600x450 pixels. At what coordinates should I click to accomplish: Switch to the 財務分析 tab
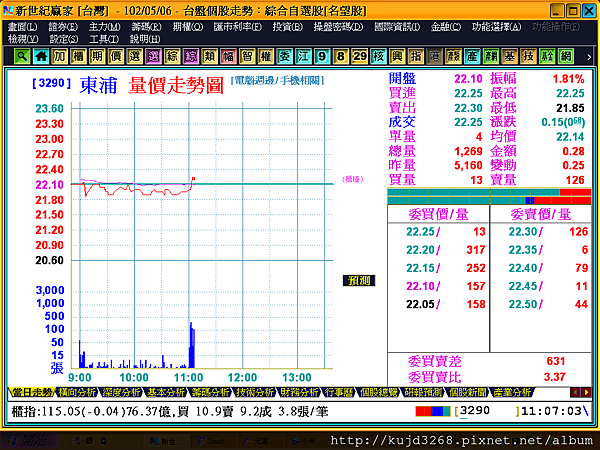pos(300,392)
